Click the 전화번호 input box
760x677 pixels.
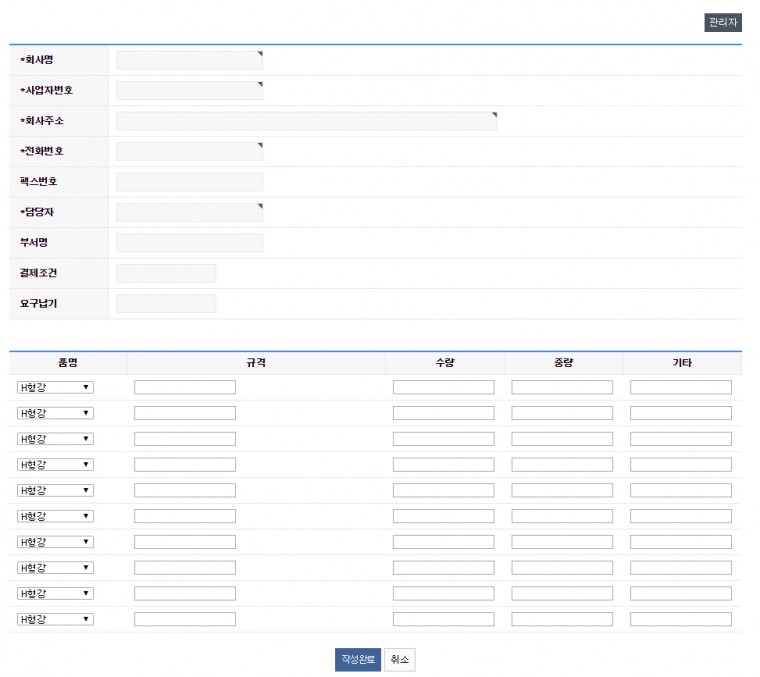click(x=189, y=151)
